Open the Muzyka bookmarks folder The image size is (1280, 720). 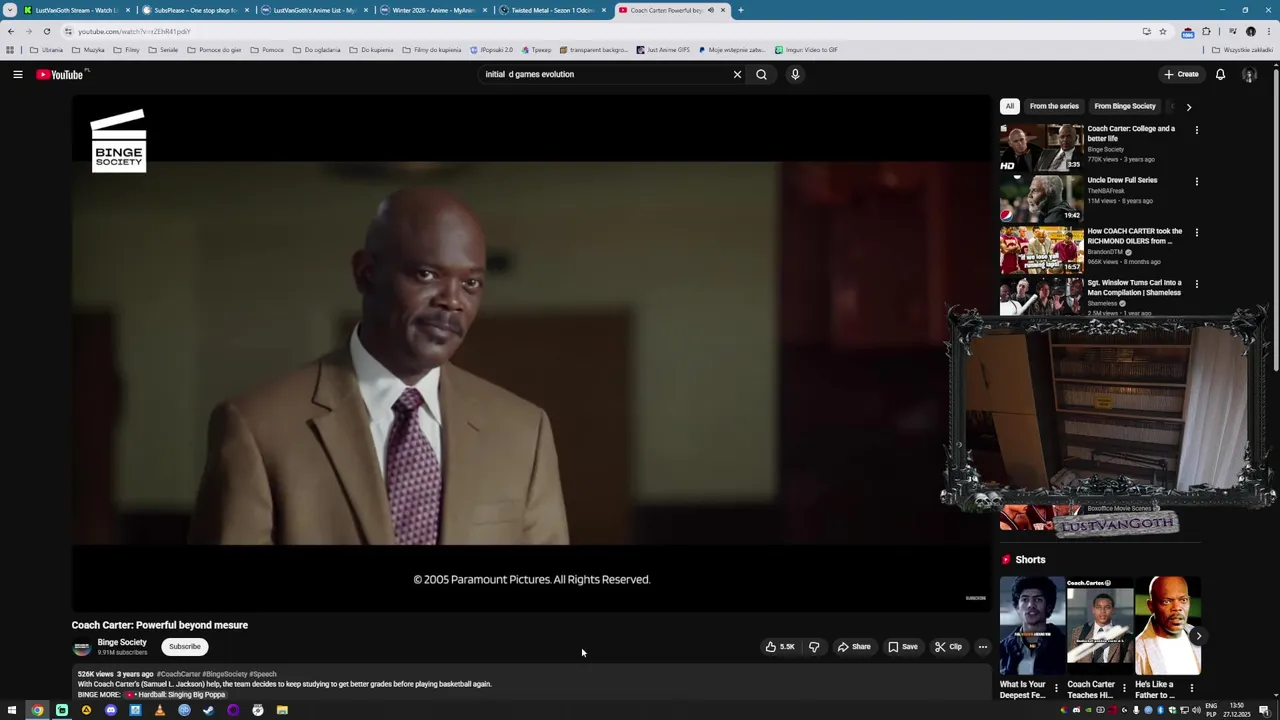tap(88, 50)
